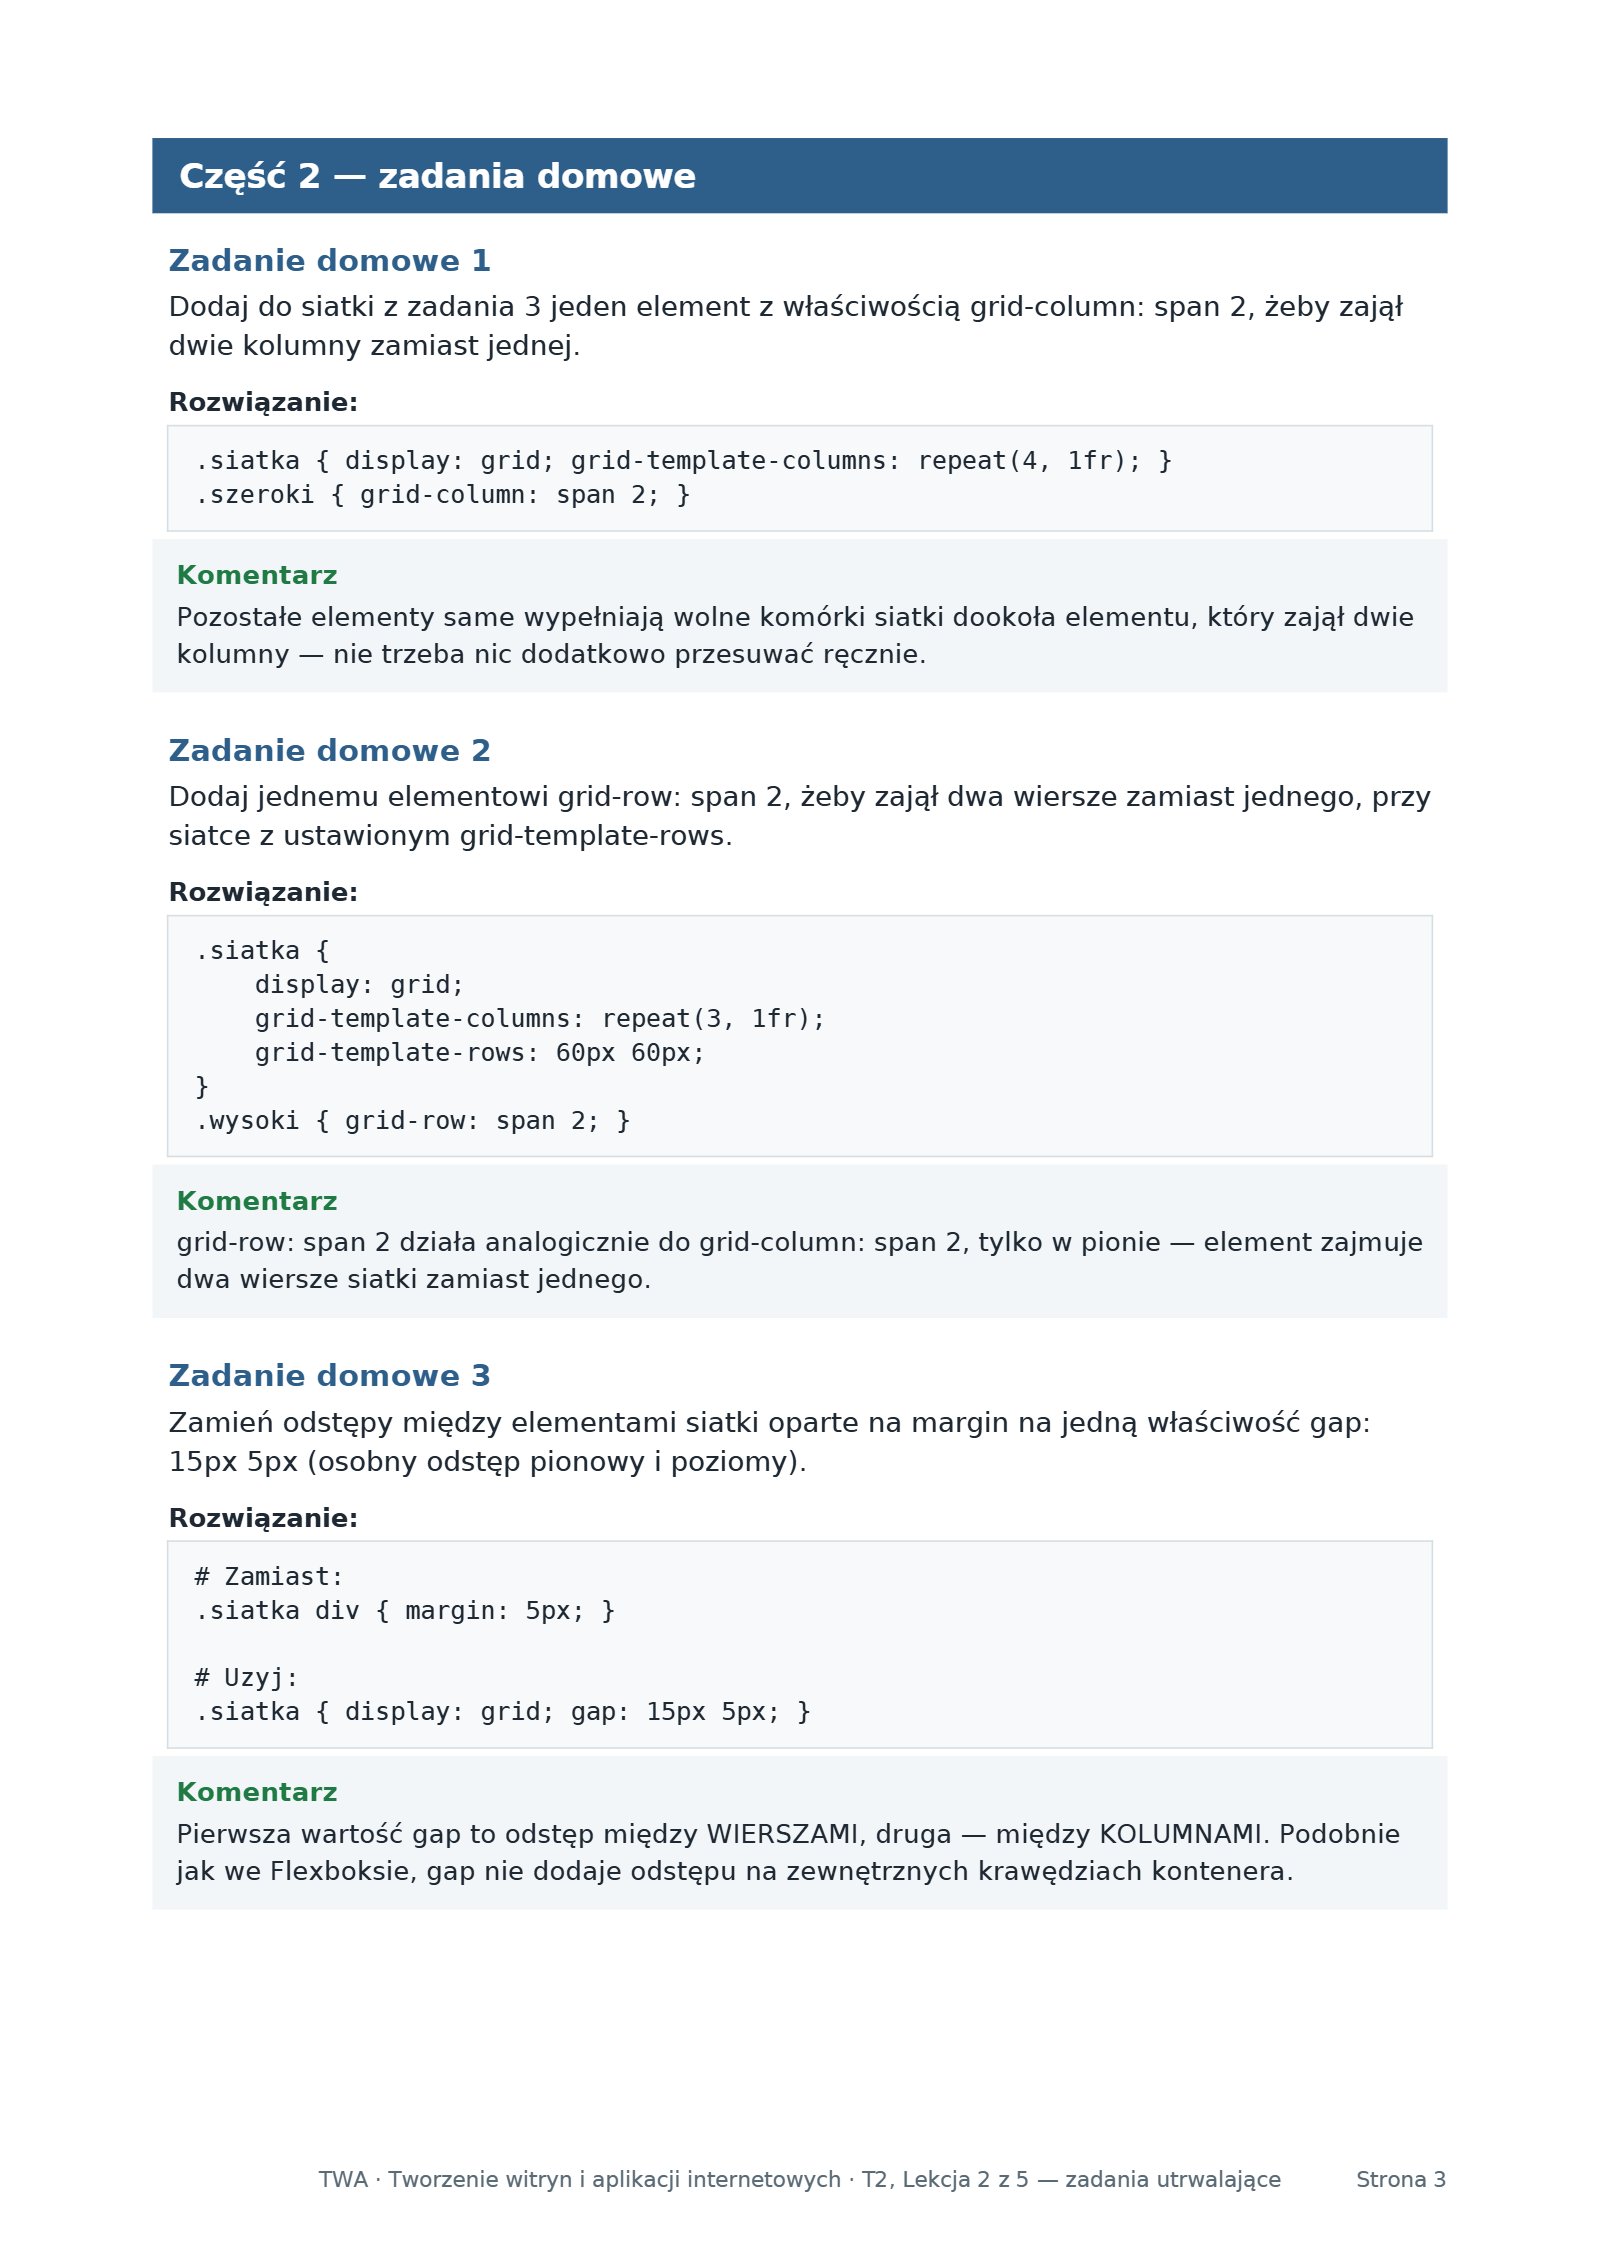1600x2263 pixels.
Task: Click the first 'Rozwiązanie:' label
Action: (263, 403)
